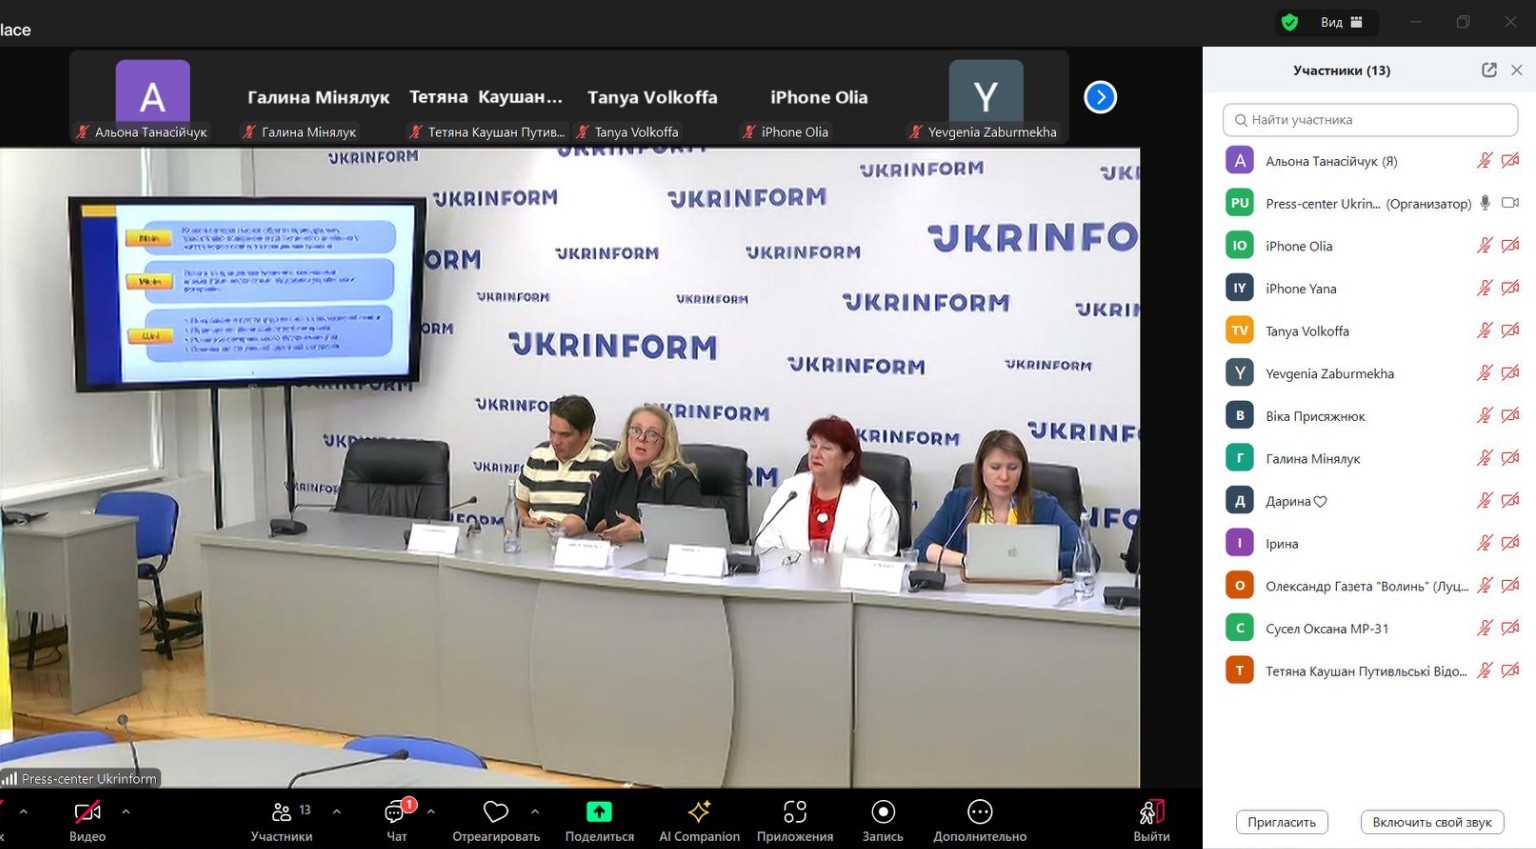The image size is (1536, 849).
Task: Open the Дополнительно more options icon
Action: pyautogui.click(x=979, y=812)
